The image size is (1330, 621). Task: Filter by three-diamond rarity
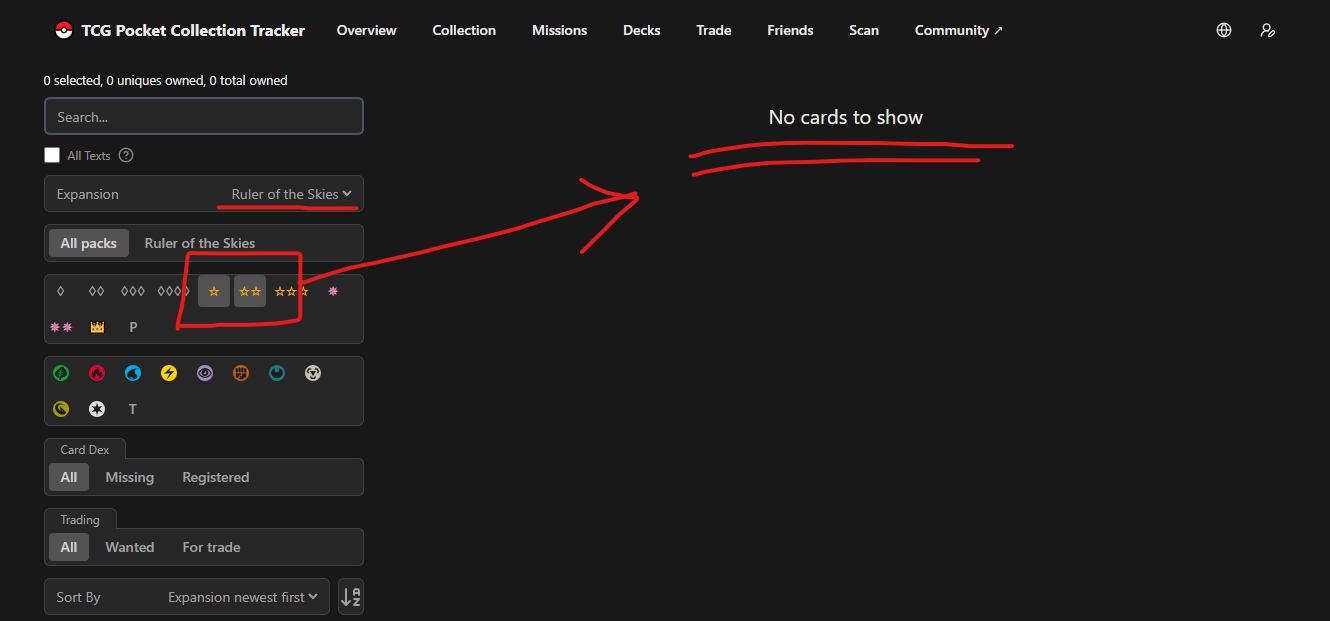[133, 291]
